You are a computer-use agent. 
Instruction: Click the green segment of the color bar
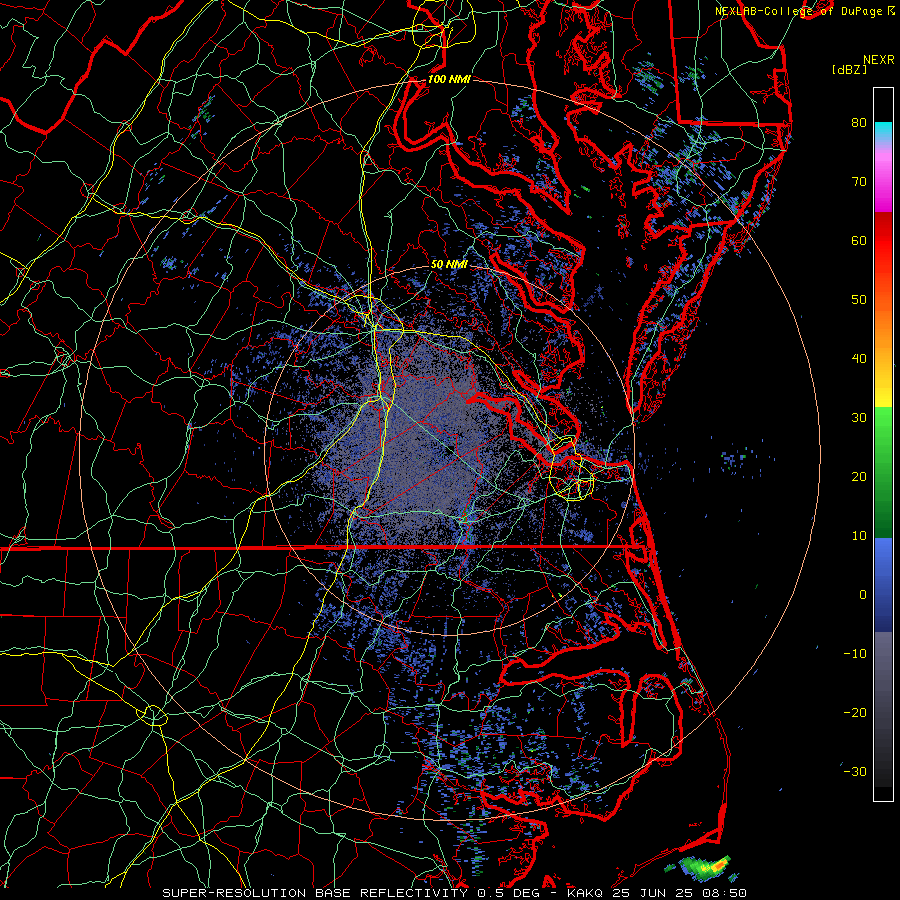pos(883,472)
